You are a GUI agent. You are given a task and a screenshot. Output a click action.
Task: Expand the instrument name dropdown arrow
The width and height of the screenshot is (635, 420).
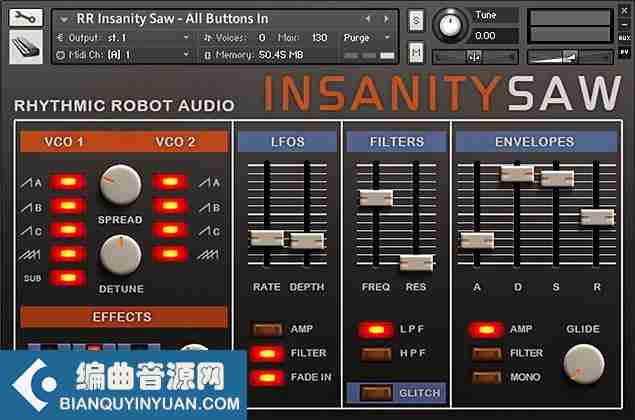coord(64,19)
